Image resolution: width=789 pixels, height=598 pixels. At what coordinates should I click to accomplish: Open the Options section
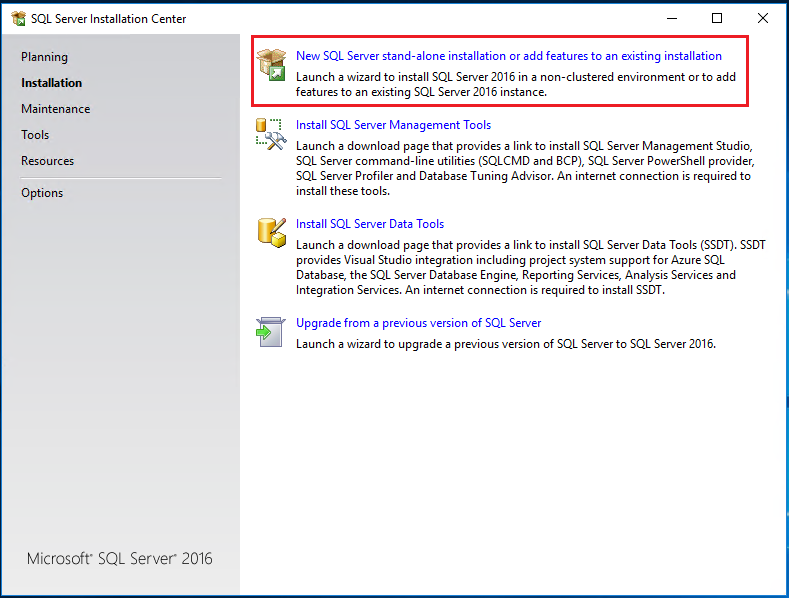coord(42,193)
